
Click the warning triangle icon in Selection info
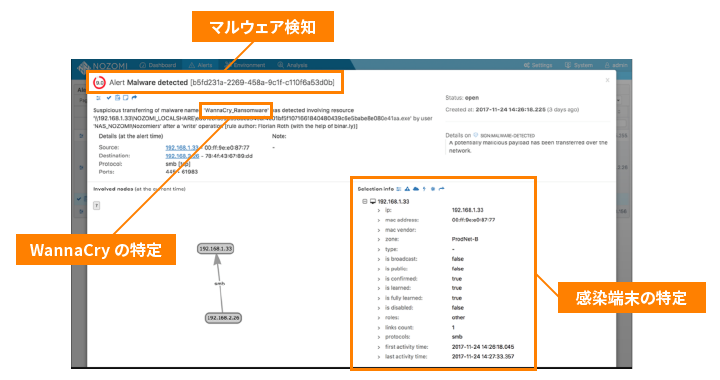tap(407, 189)
